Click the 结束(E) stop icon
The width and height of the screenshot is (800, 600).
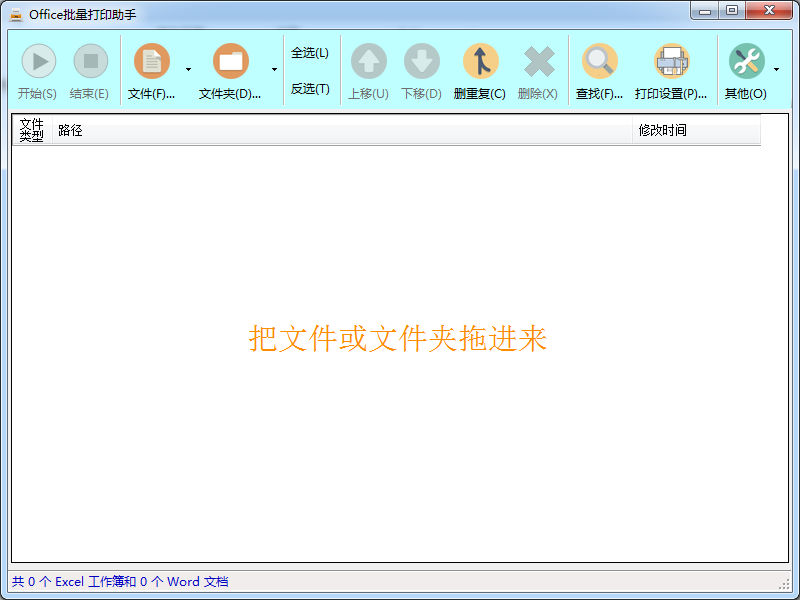89,60
